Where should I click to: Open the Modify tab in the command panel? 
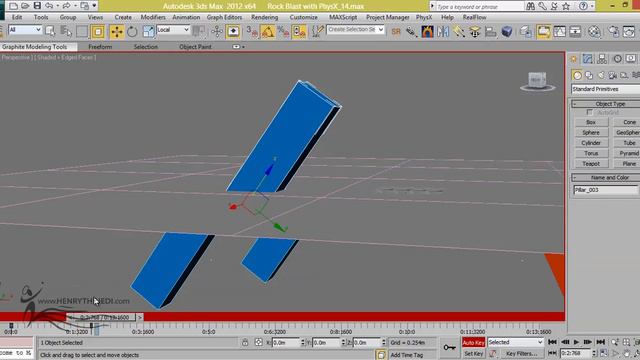click(x=587, y=59)
